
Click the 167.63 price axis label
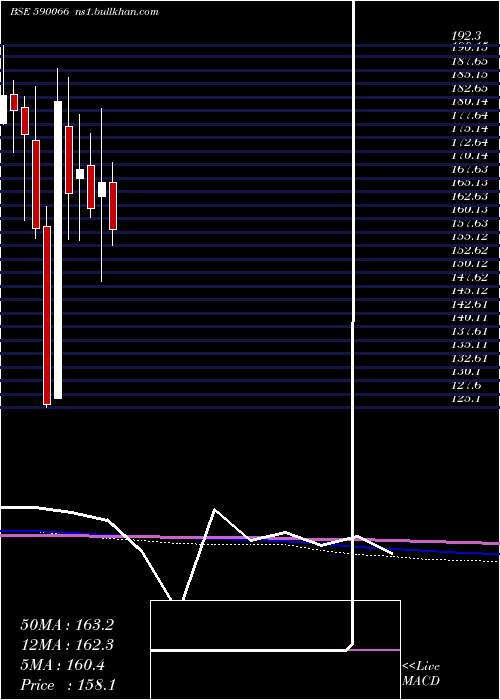click(x=469, y=169)
